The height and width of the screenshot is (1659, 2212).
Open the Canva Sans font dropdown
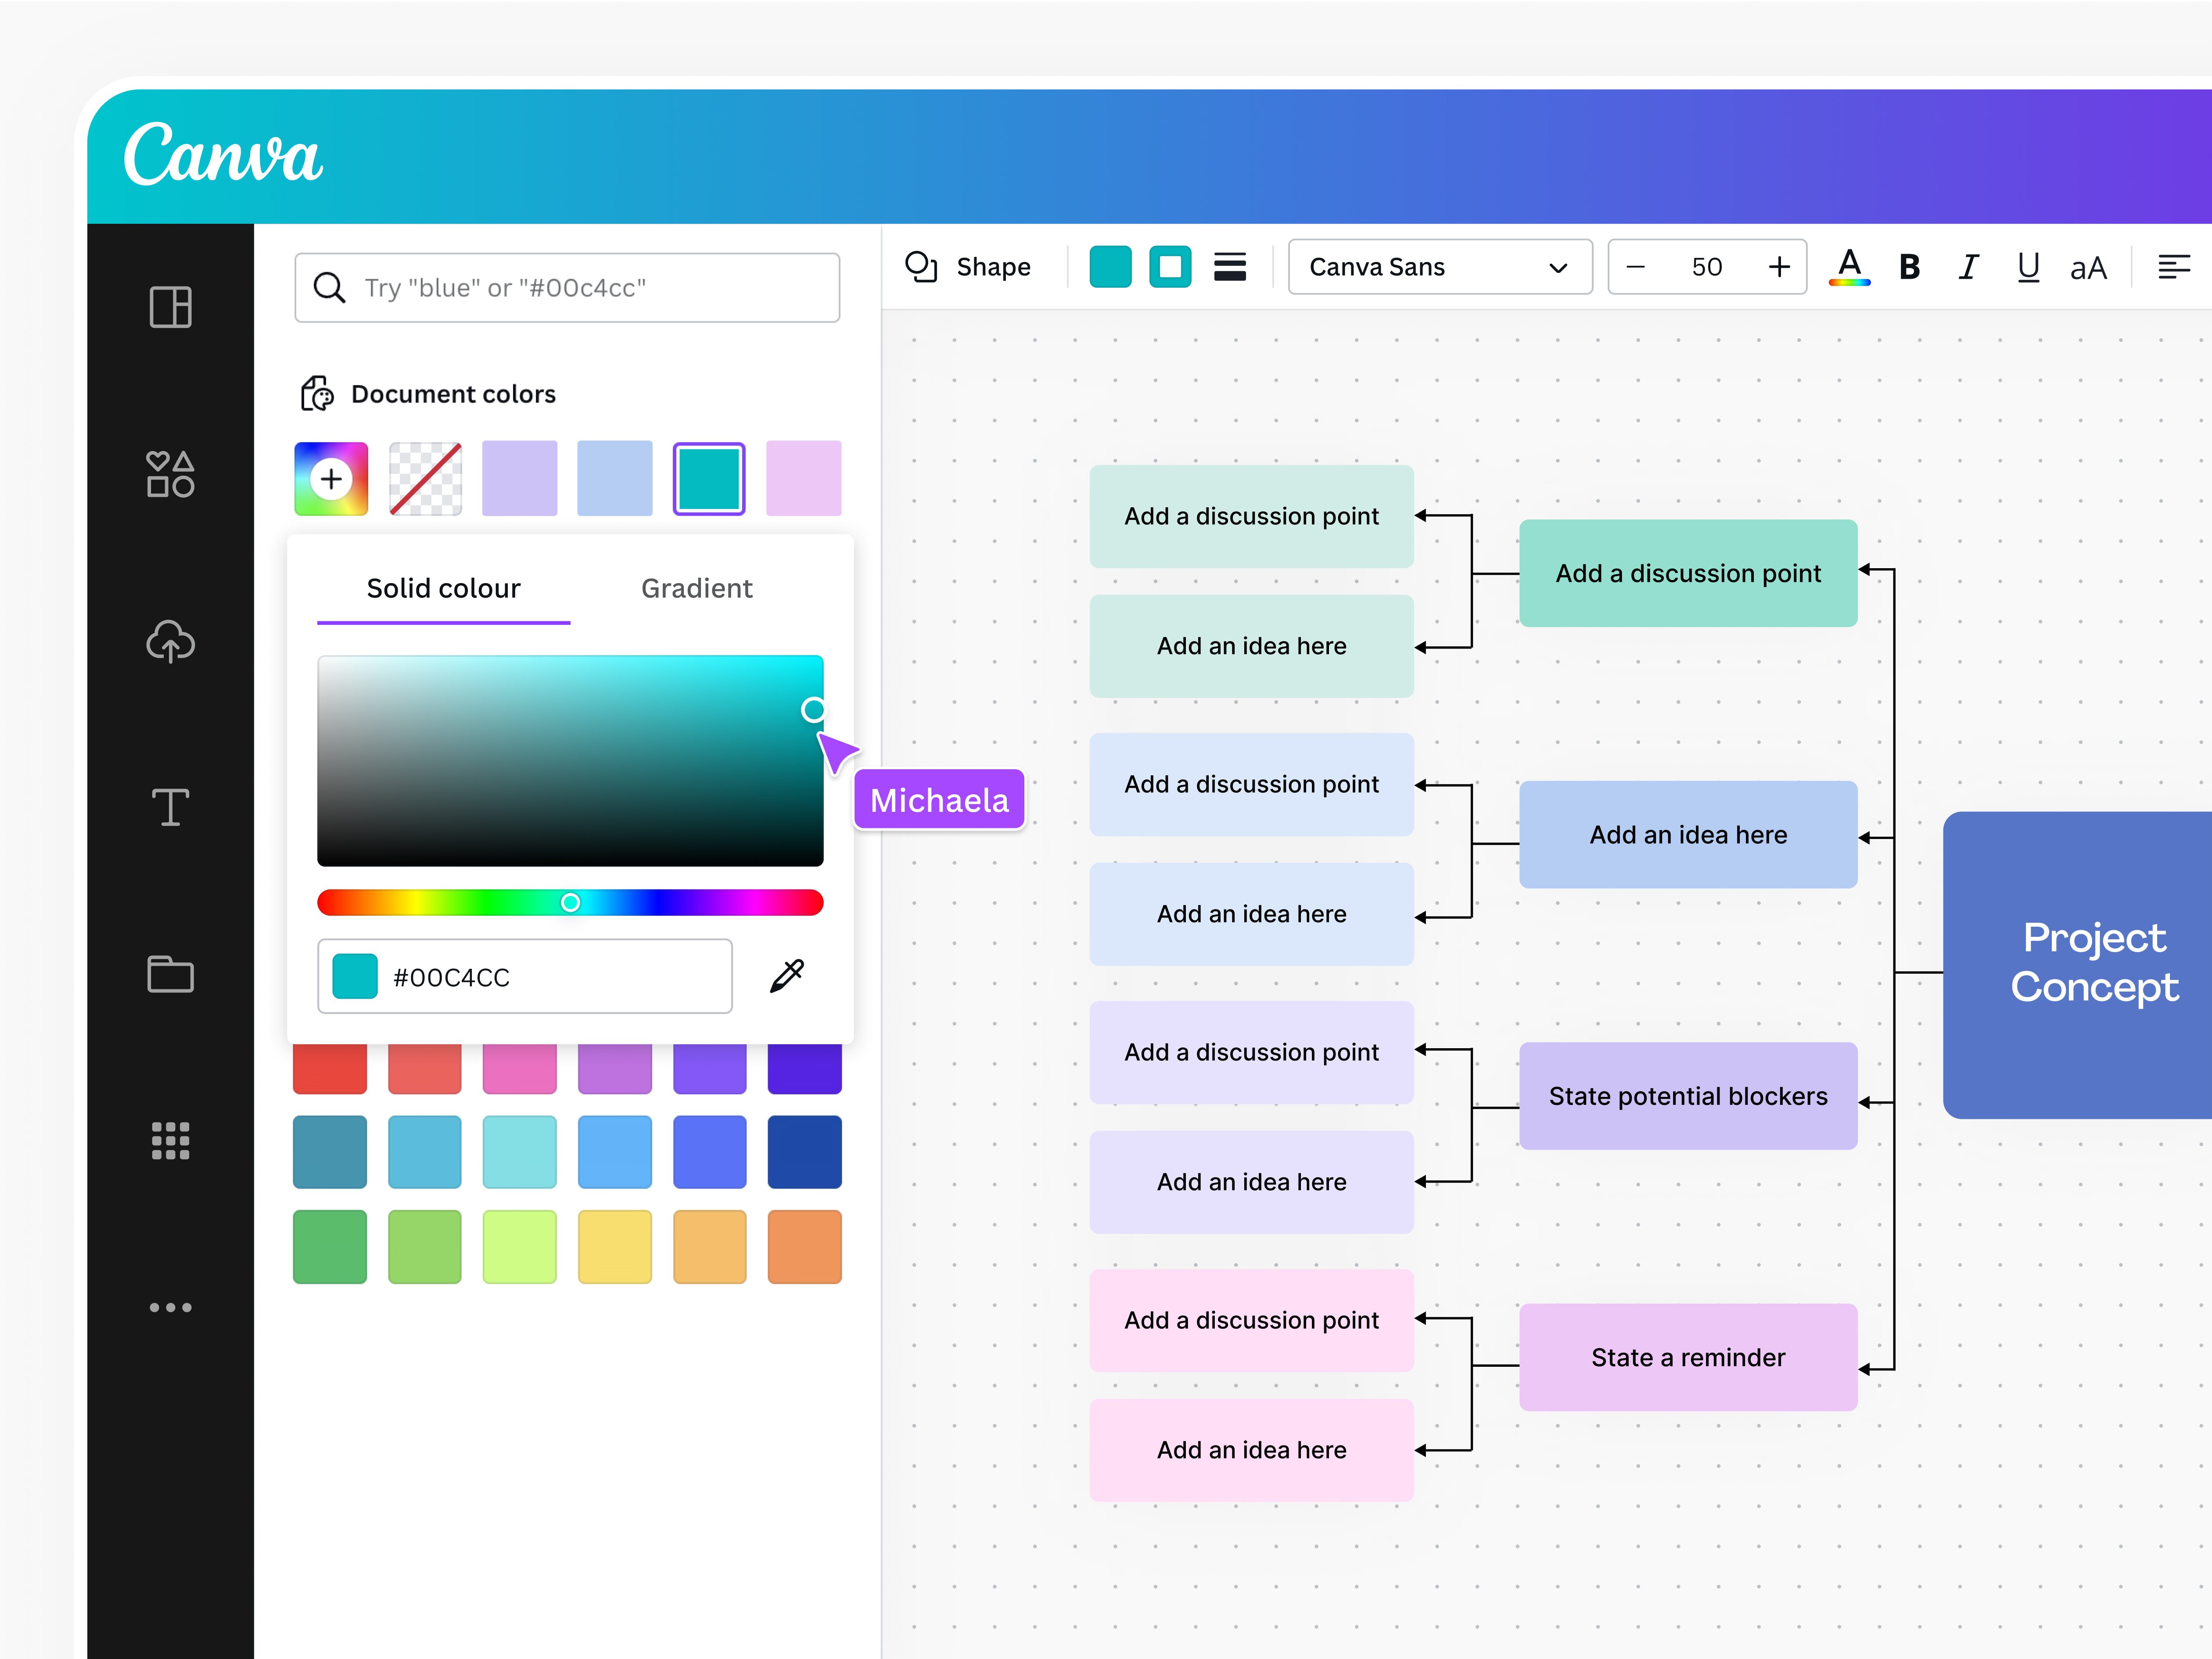tap(1439, 266)
